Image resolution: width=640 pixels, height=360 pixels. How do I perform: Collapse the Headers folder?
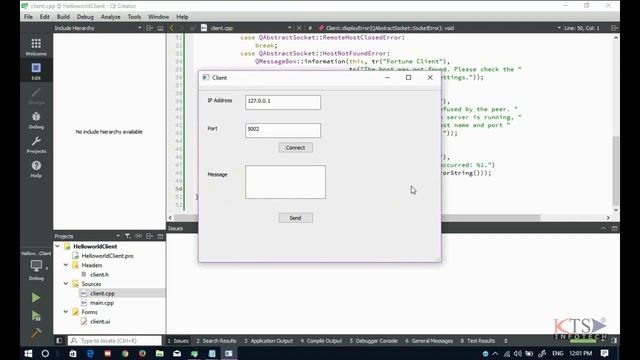(x=66, y=265)
